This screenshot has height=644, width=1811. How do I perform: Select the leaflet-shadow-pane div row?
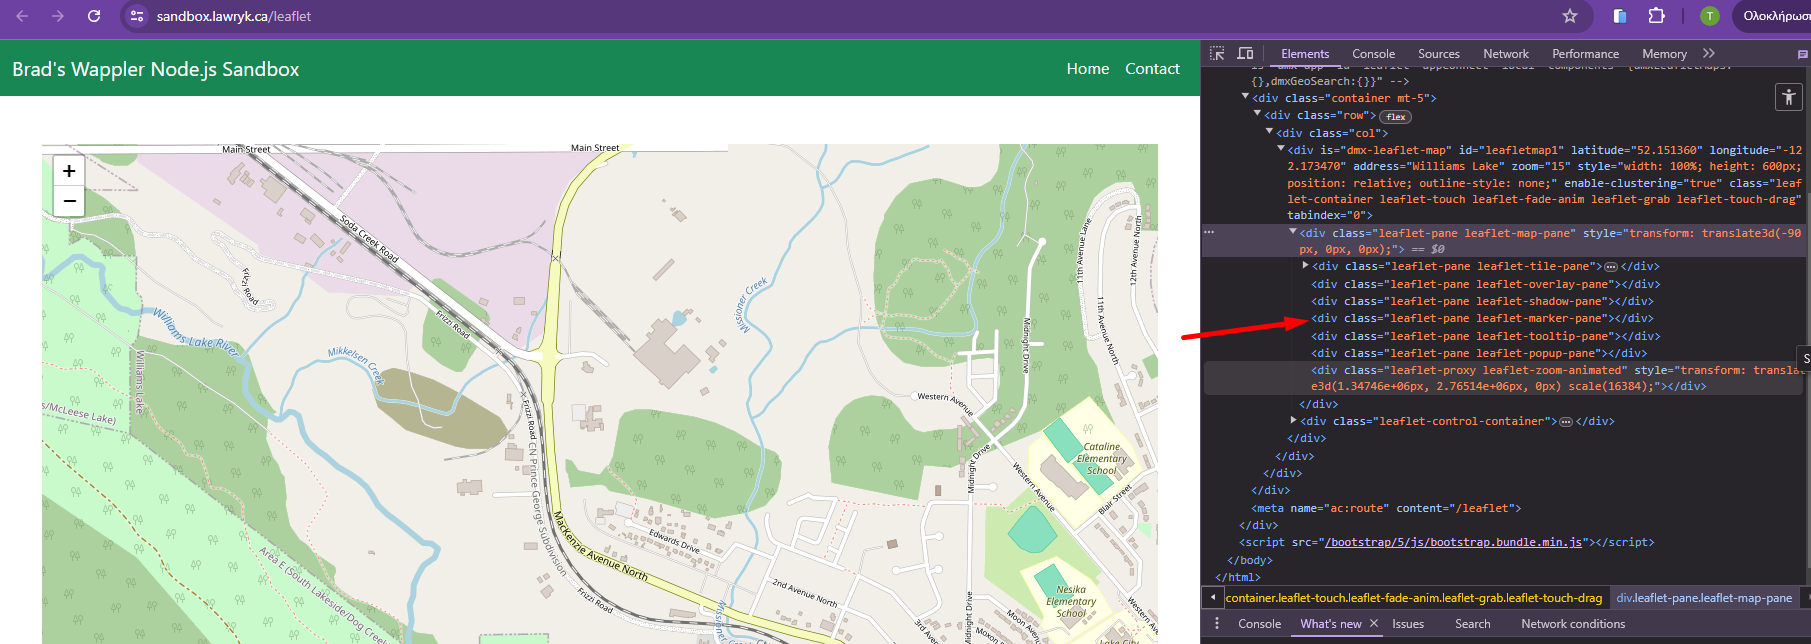click(1482, 301)
